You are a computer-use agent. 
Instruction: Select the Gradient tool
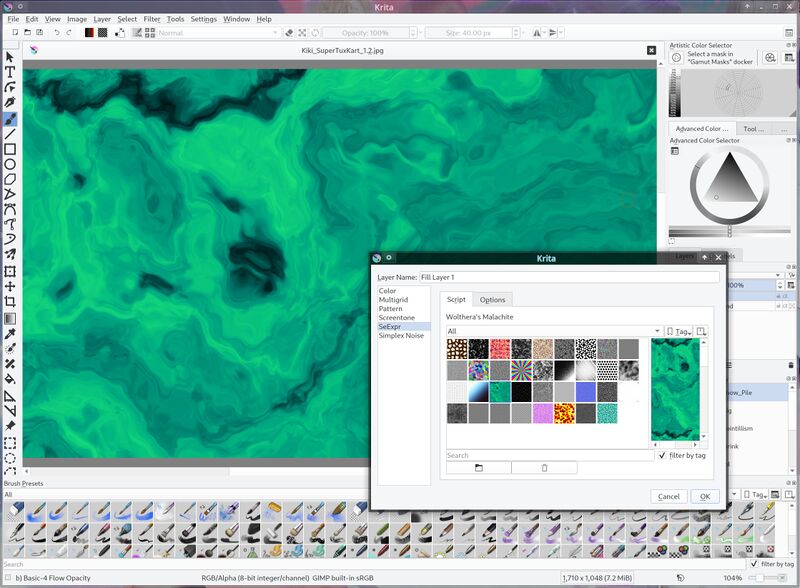click(x=10, y=319)
